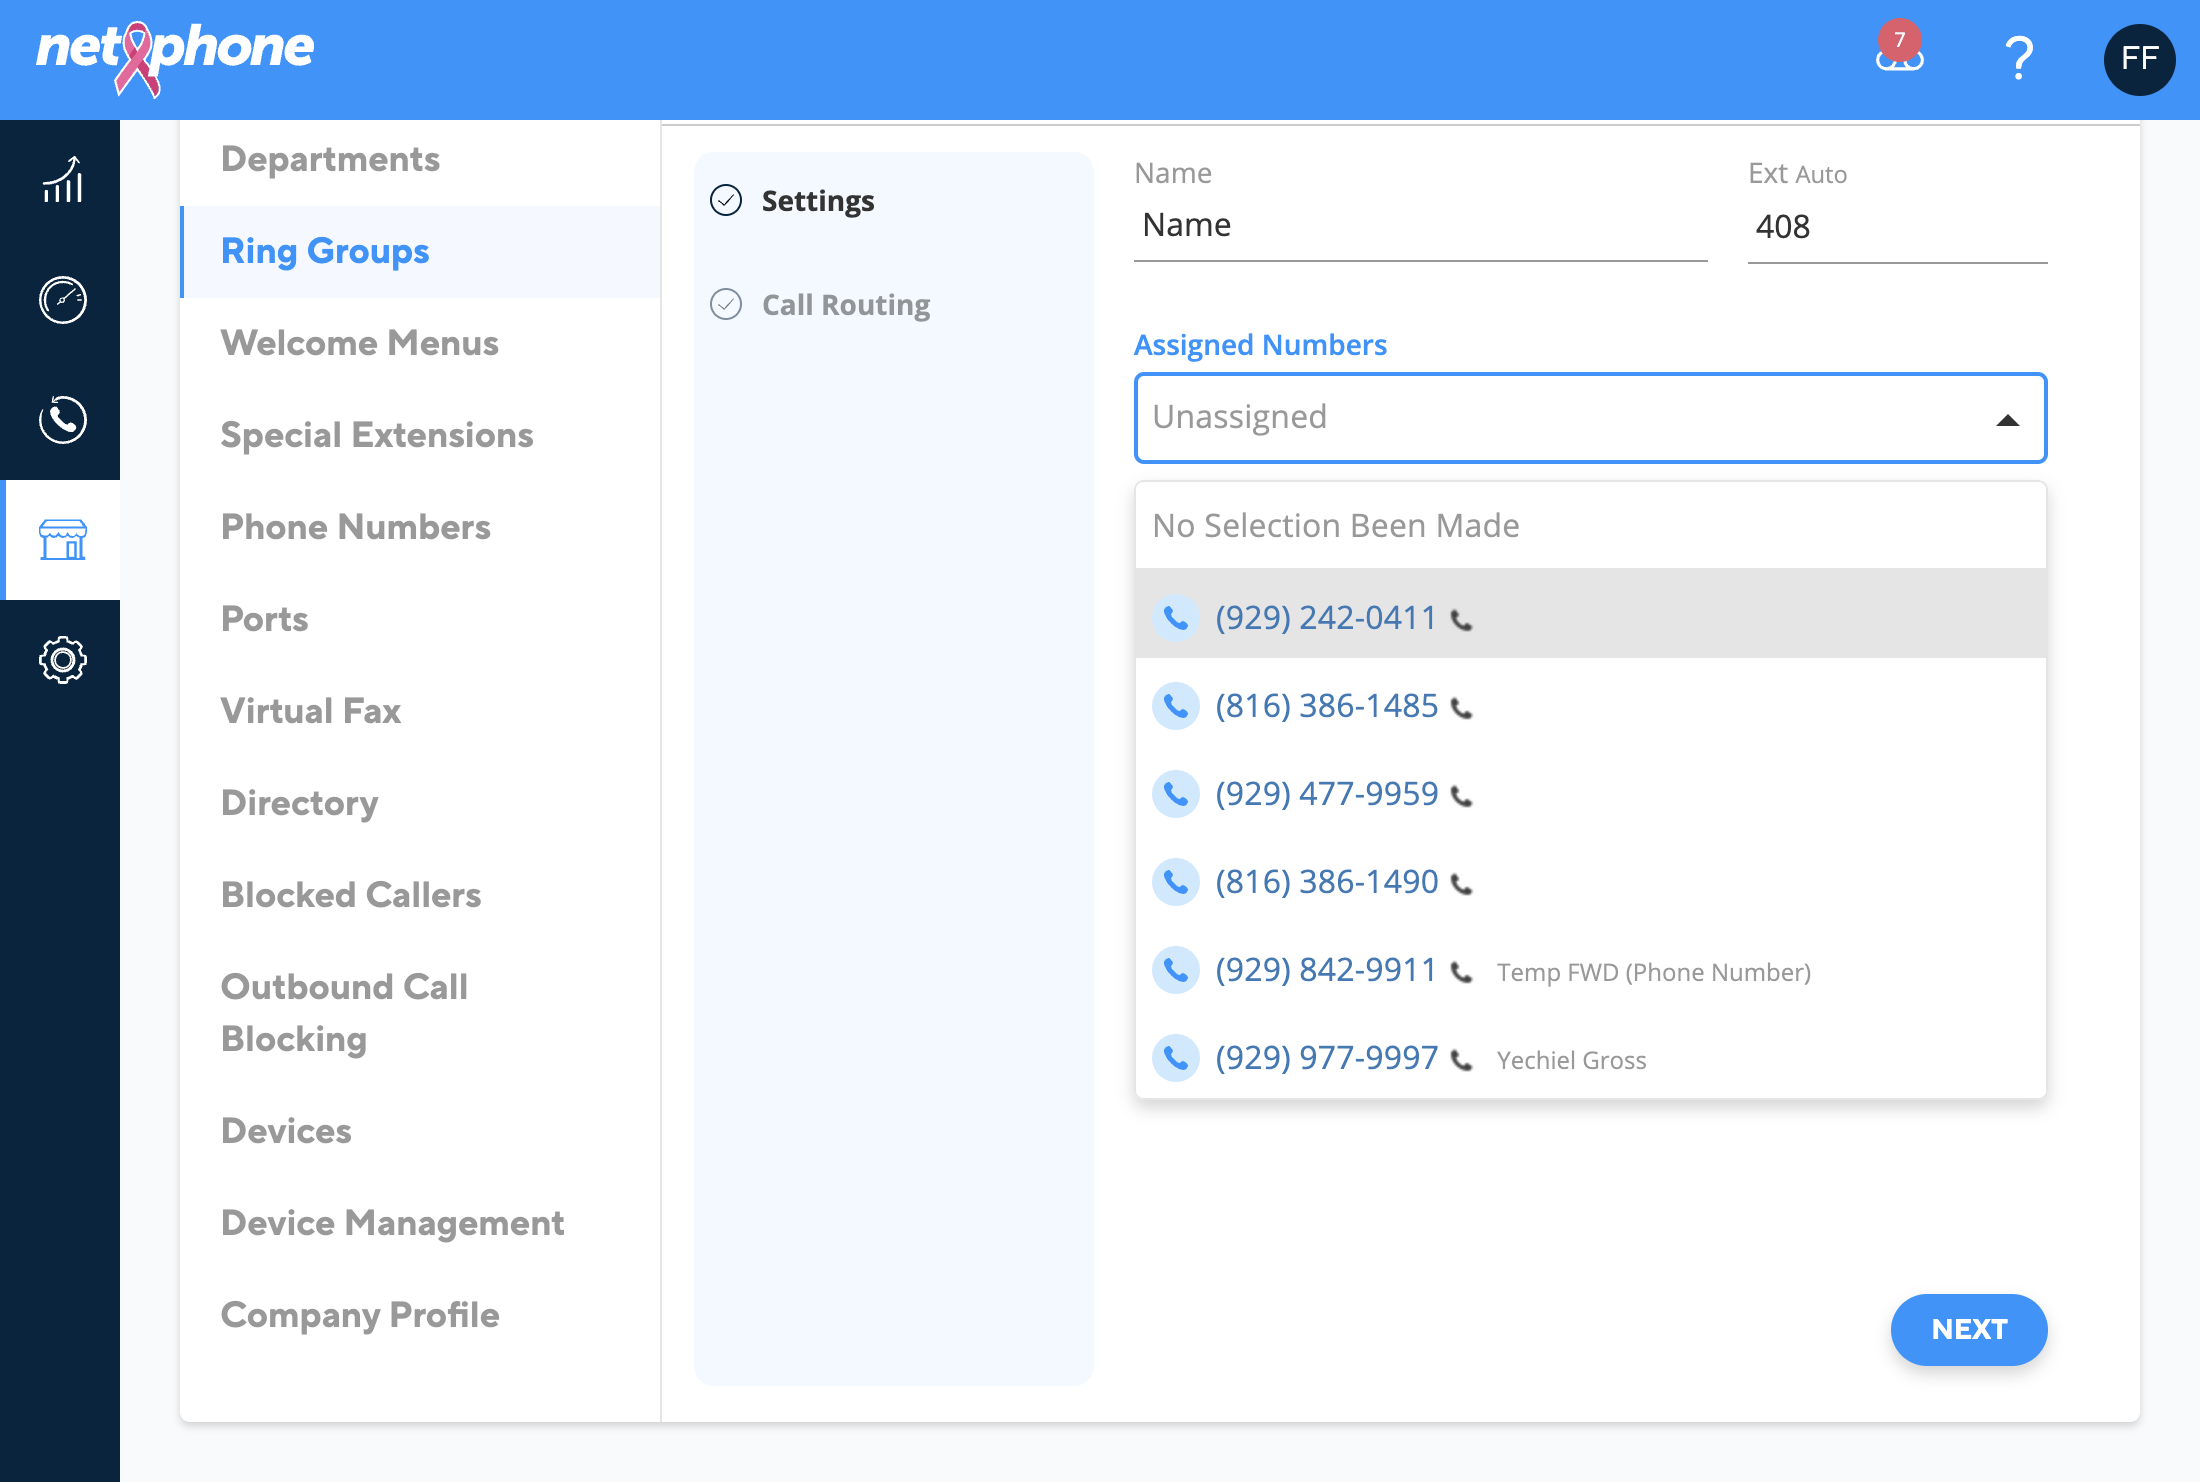Click the Call Routing step checkmark circle

(726, 304)
